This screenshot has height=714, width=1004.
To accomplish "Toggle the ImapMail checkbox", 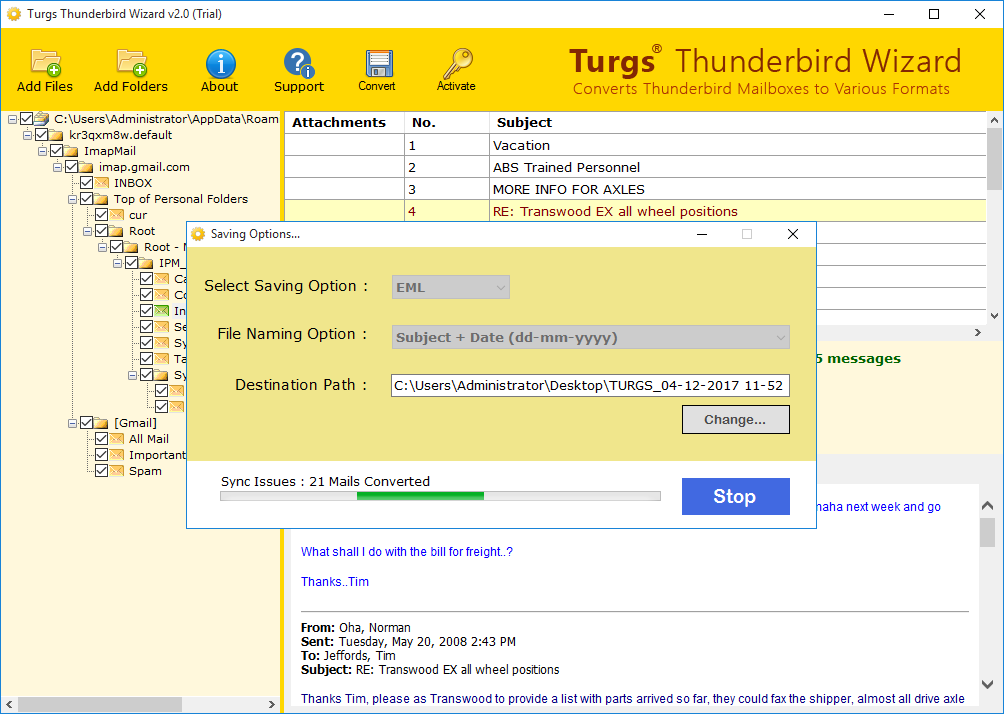I will coord(56,151).
